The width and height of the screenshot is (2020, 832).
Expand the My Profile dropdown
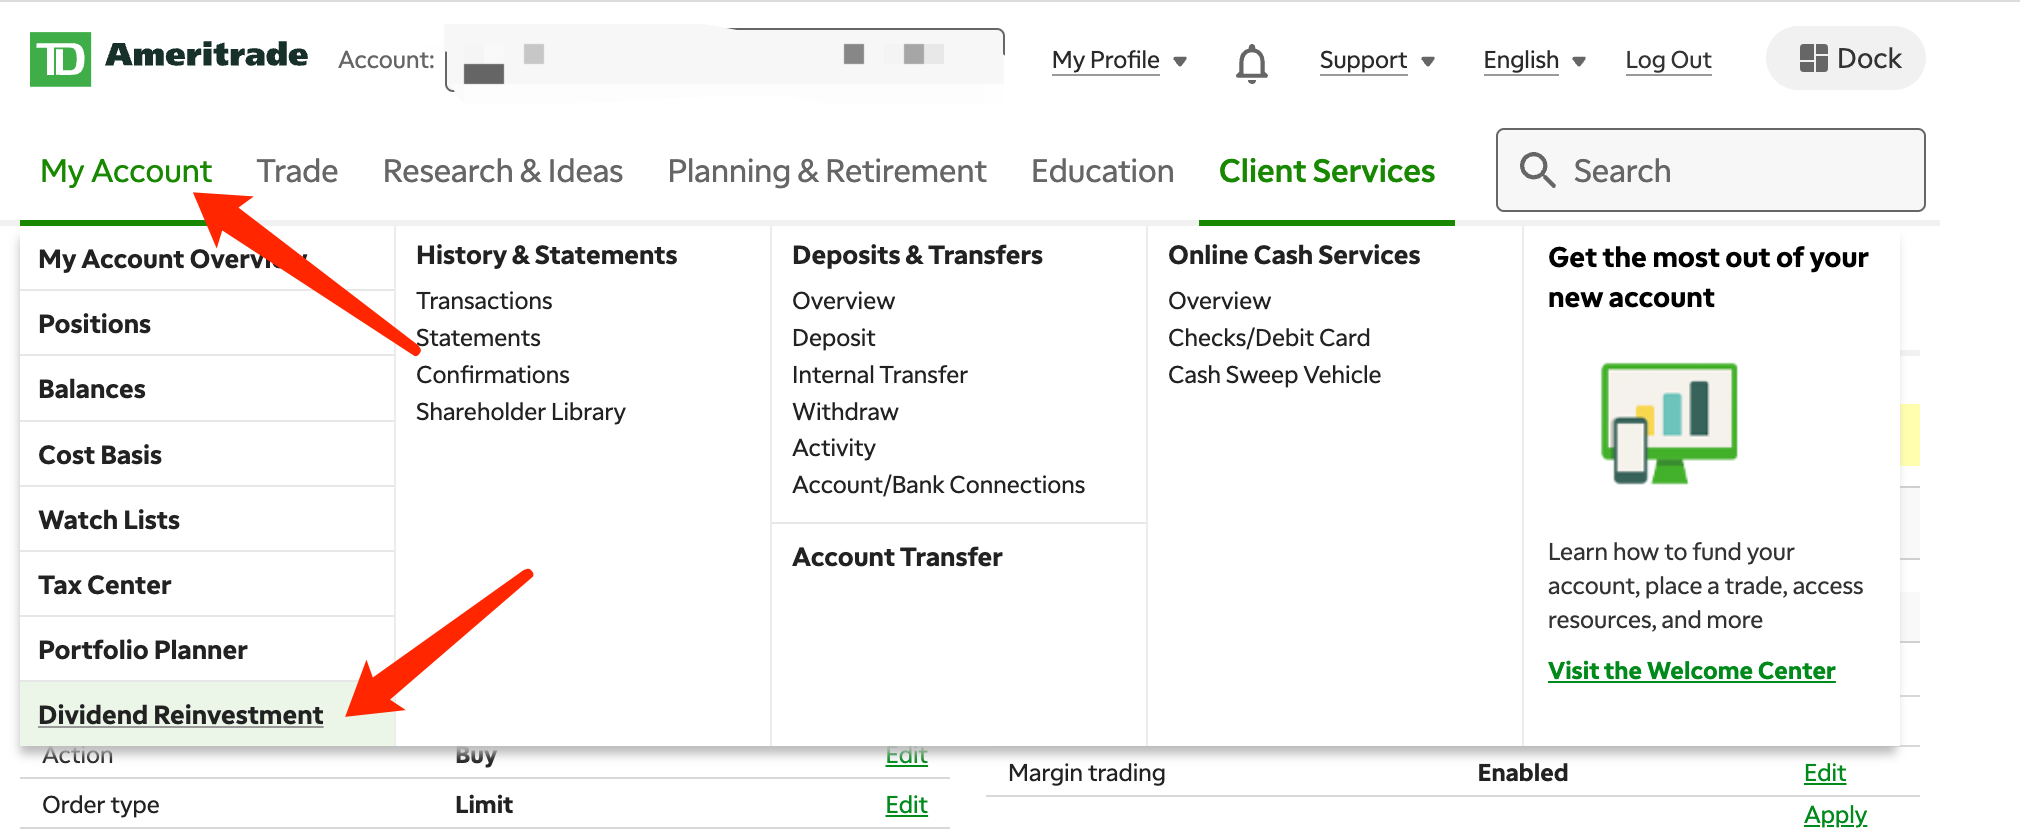point(1119,60)
